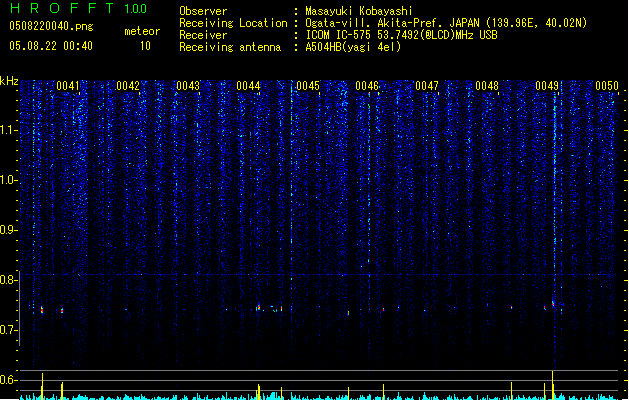
Task: Click the 'Receiving antenna' field label
Action: click(x=230, y=47)
